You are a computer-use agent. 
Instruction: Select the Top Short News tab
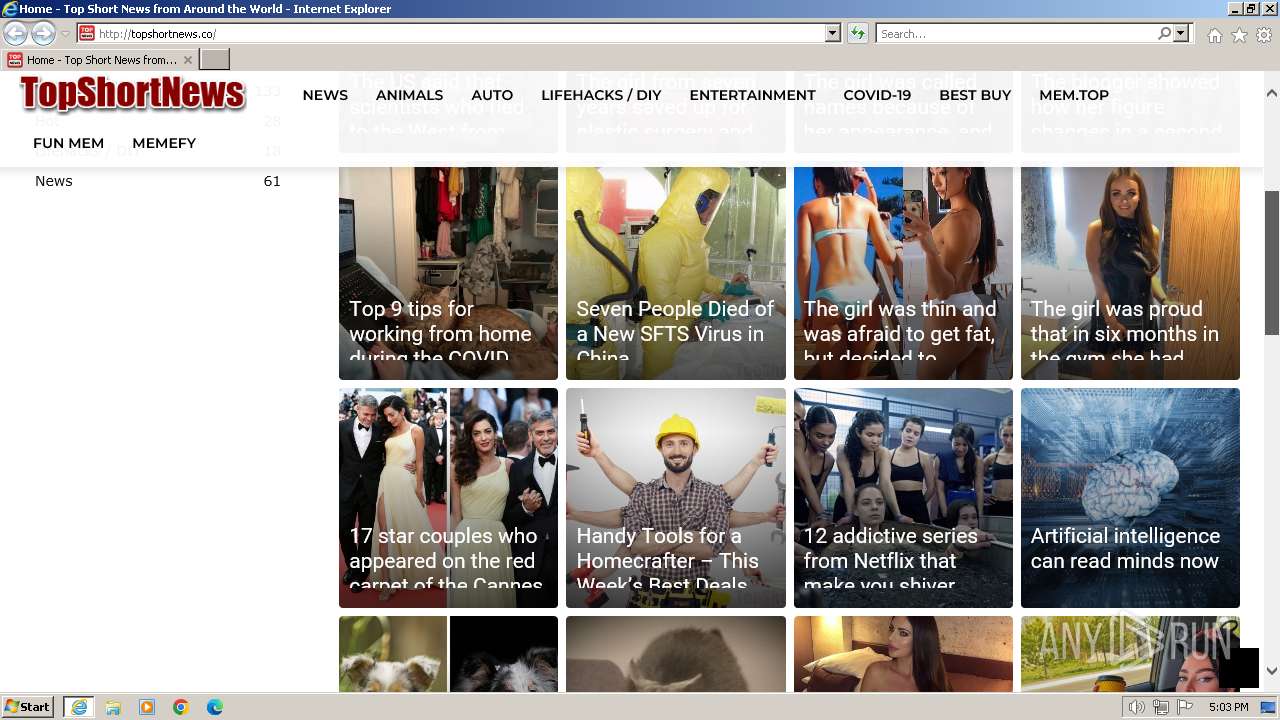[99, 60]
